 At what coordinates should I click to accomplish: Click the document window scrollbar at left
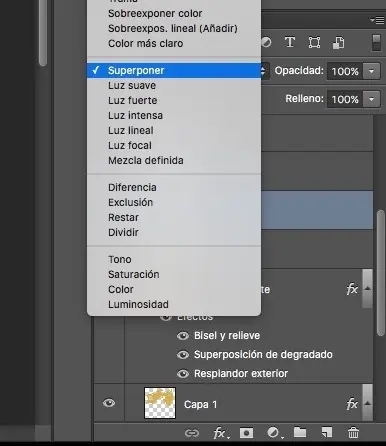tap(43, 32)
